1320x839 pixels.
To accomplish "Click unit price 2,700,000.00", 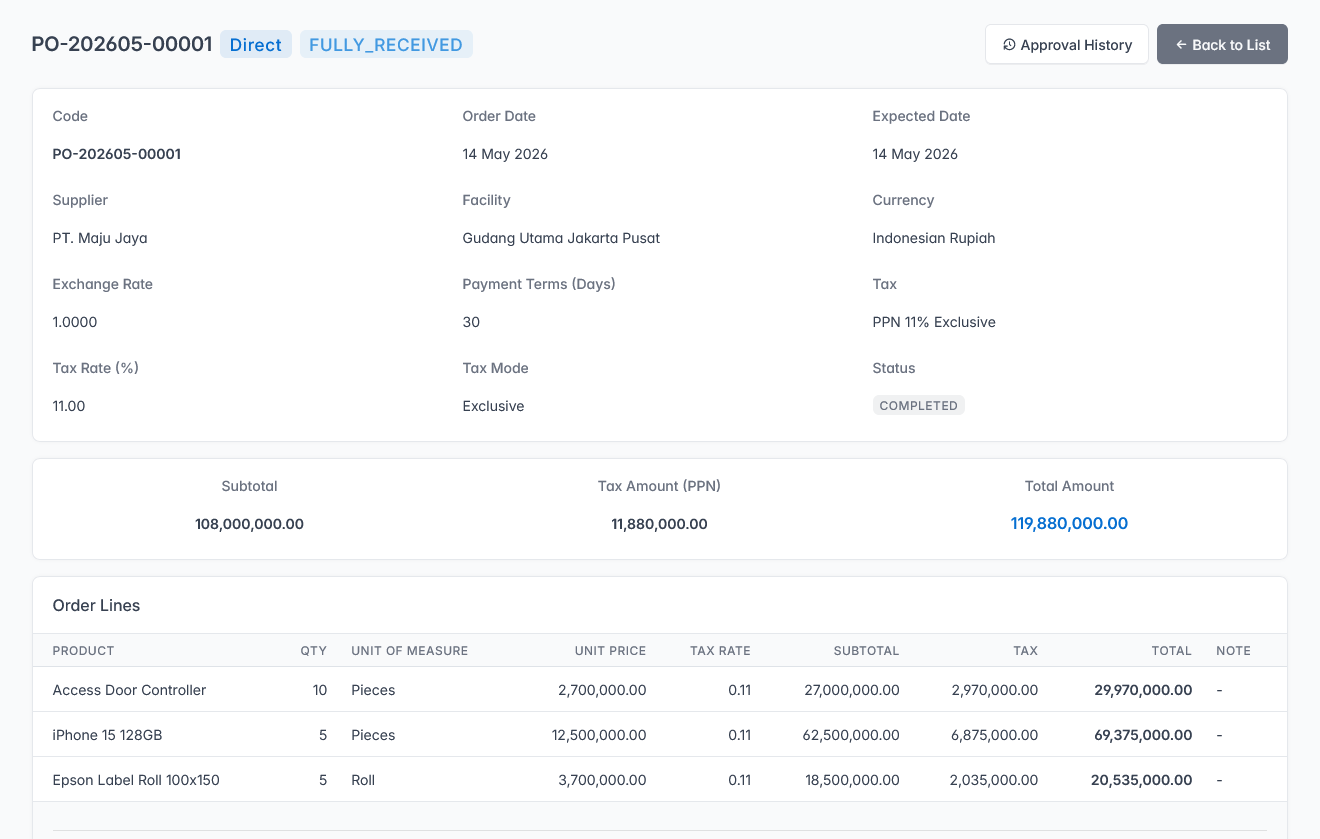I will tap(602, 690).
